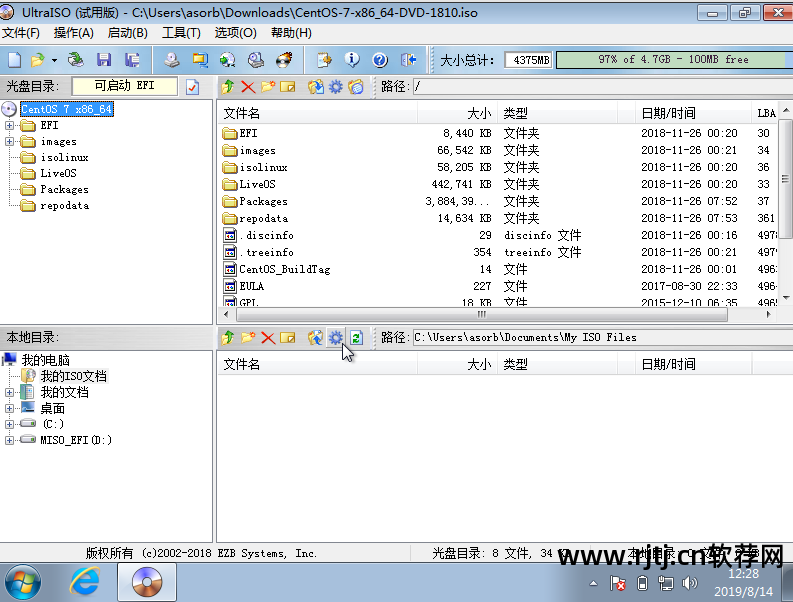Click the Open file folder icon
This screenshot has width=793, height=602.
click(38, 60)
